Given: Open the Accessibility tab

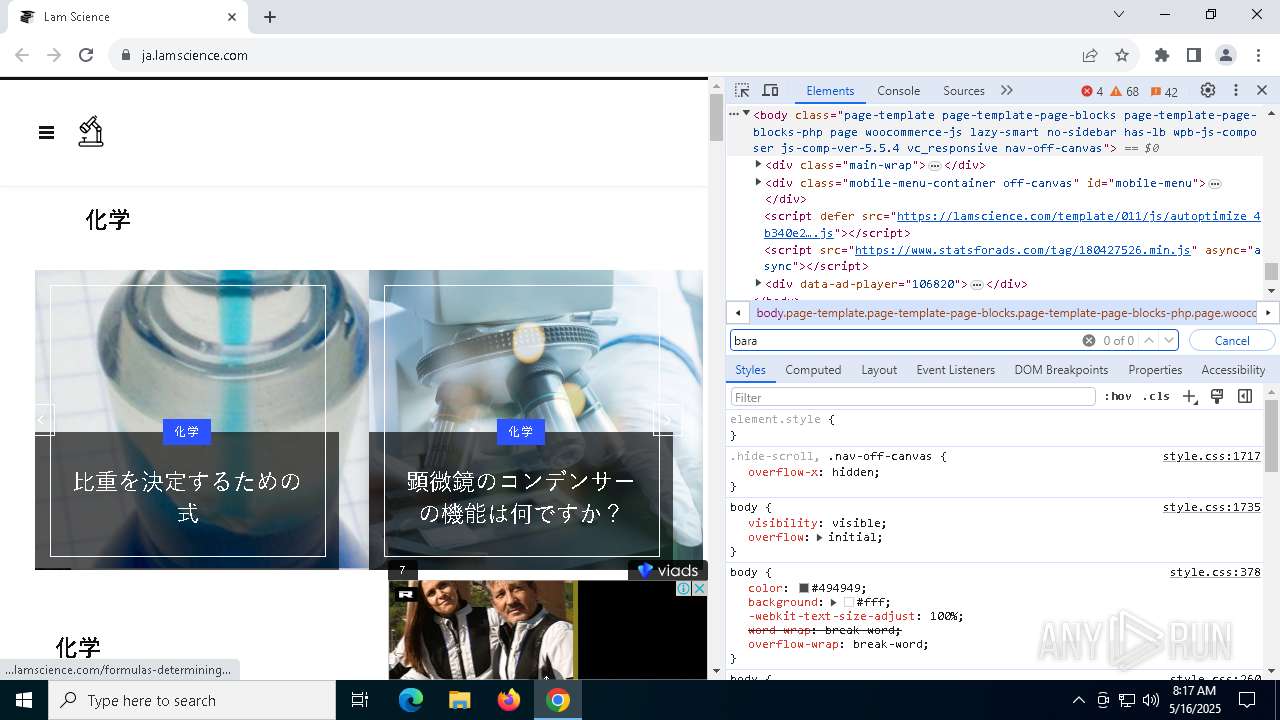Looking at the screenshot, I should (x=1233, y=369).
